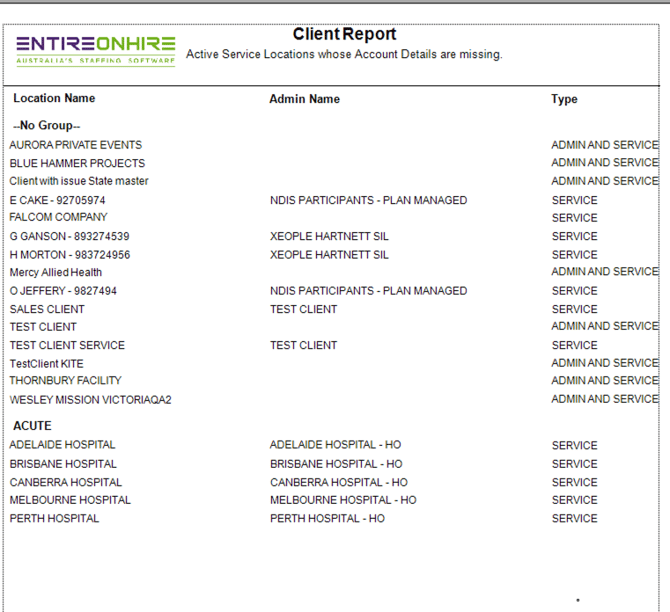670x612 pixels.
Task: Click G GANSON - 893274539 entry
Action: coord(69,236)
